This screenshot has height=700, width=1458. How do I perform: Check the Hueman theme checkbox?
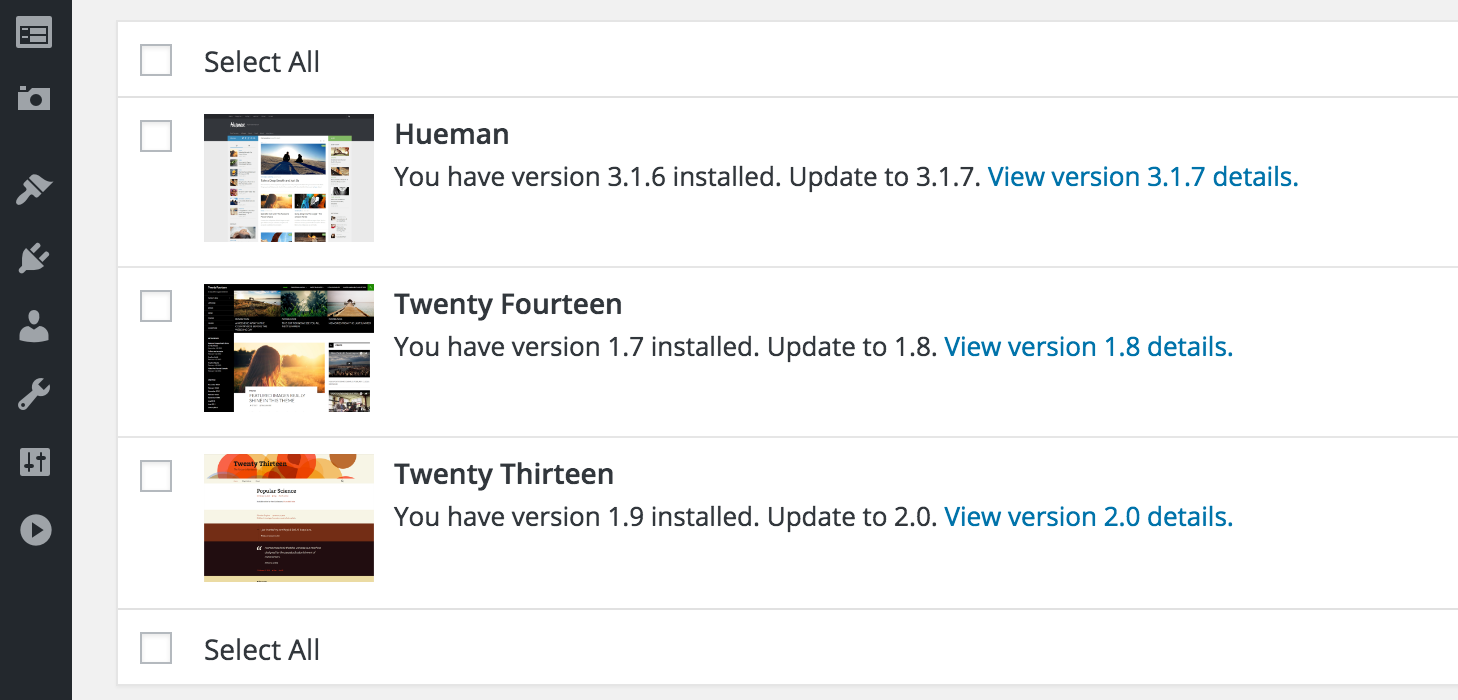[x=156, y=136]
